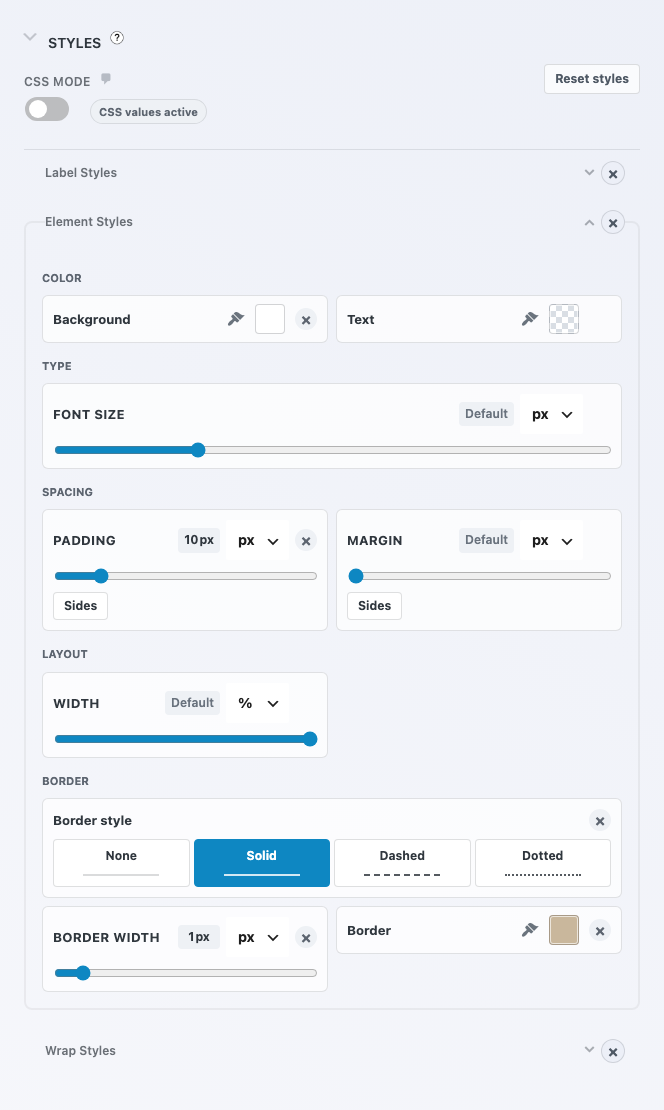Clear Wrap Styles with its X icon

(613, 1051)
